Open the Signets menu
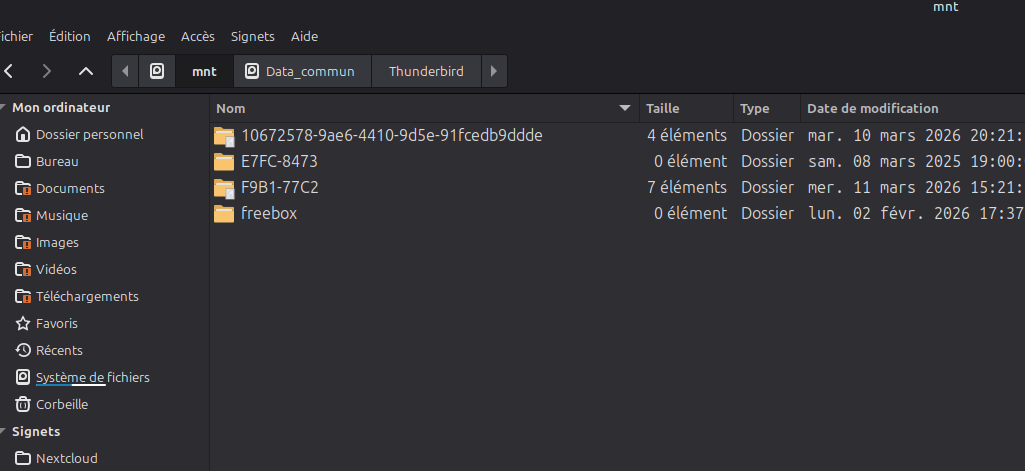This screenshot has height=471, width=1025. pyautogui.click(x=252, y=36)
